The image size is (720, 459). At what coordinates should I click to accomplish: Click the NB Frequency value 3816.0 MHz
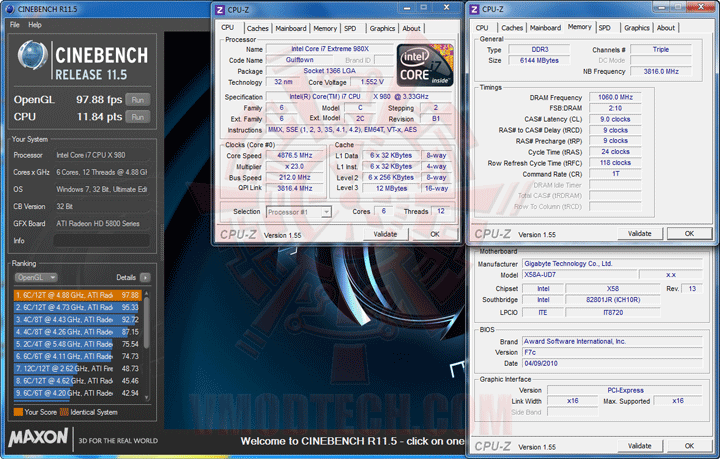[x=661, y=72]
